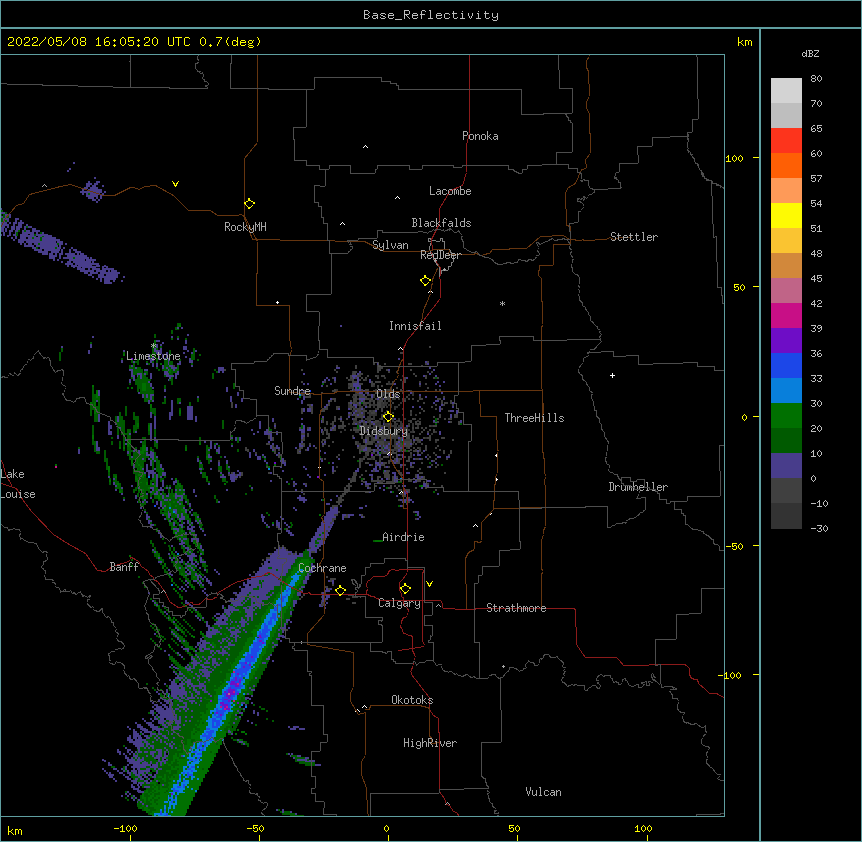Viewport: 862px width, 842px height.
Task: Click the caret marker west of Blackfalds
Action: pos(342,224)
